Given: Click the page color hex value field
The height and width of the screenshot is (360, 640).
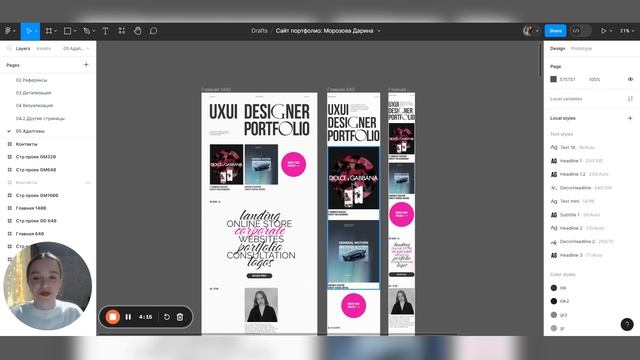Looking at the screenshot, I should pyautogui.click(x=568, y=80).
